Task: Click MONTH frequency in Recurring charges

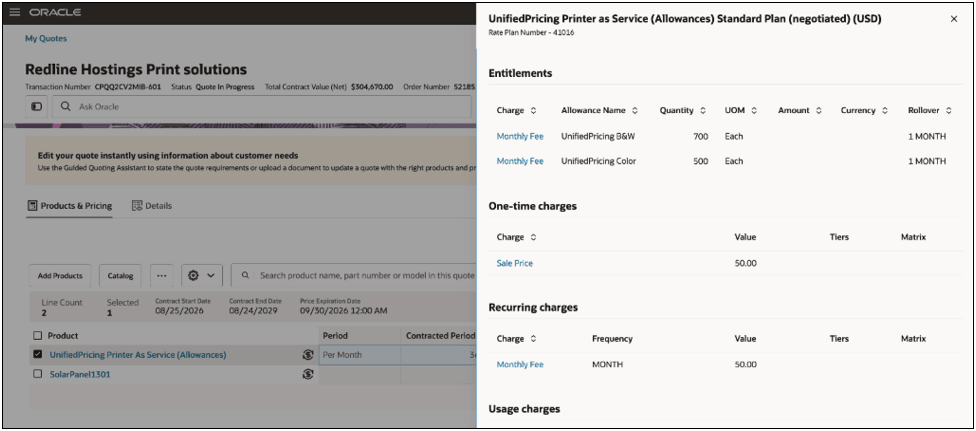Action: (608, 364)
